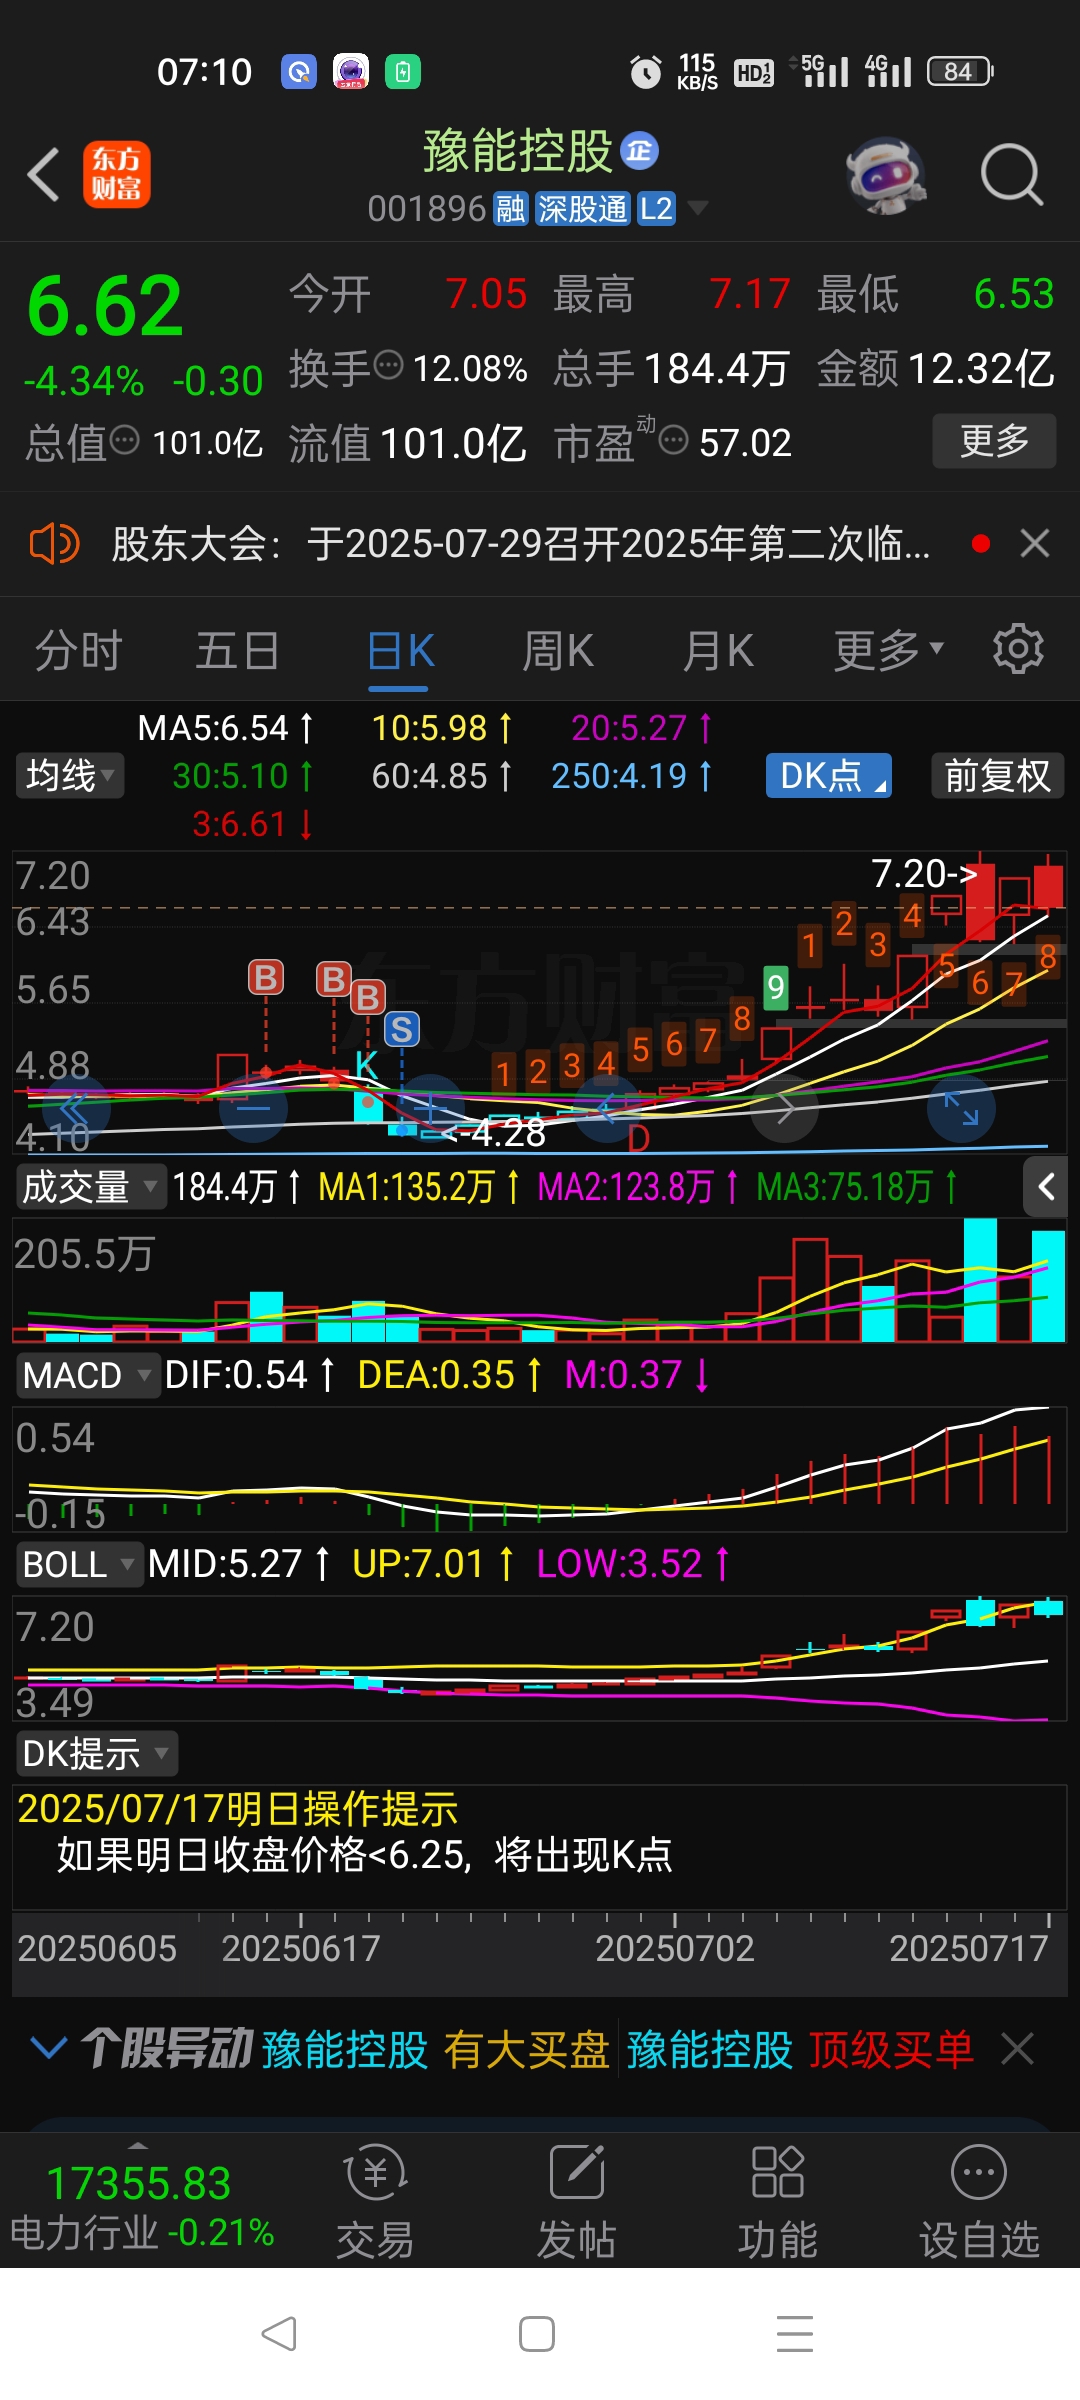
Task: Open the BOLL indicator dropdown
Action: point(78,1564)
